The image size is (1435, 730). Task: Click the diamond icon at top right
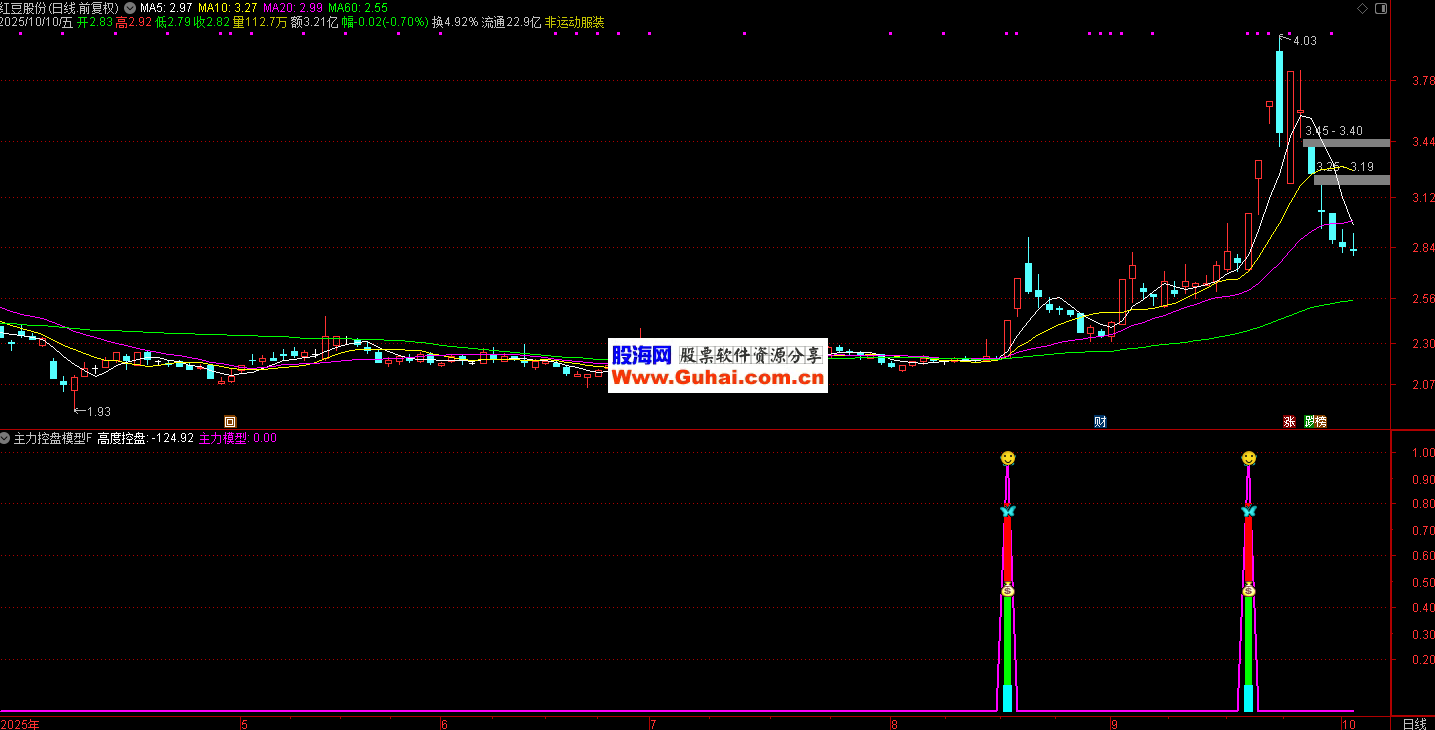tap(1356, 7)
